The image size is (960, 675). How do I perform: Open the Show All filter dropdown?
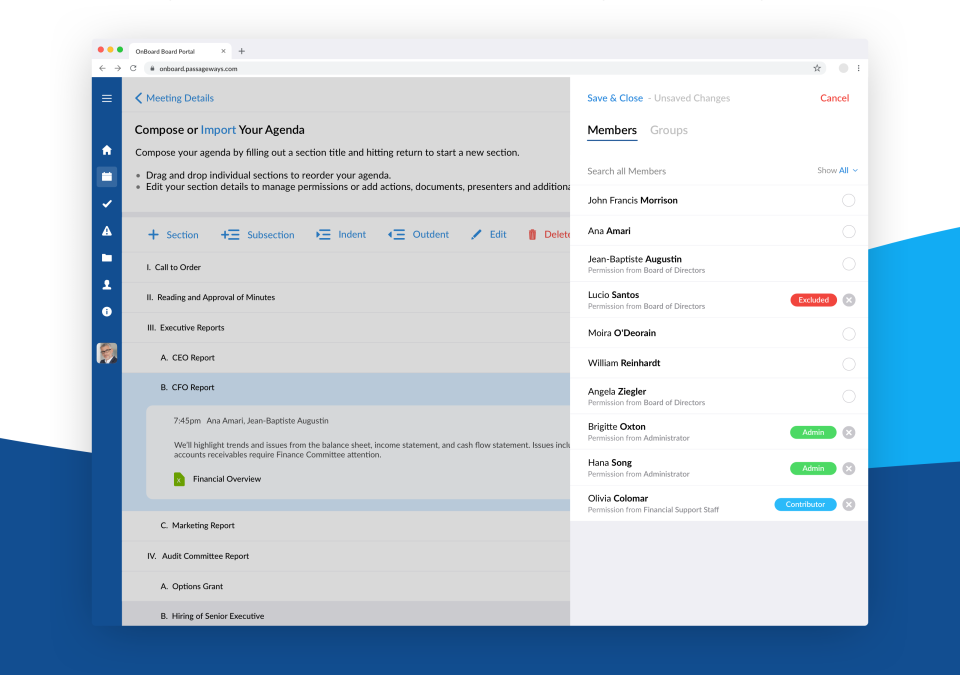coord(837,170)
